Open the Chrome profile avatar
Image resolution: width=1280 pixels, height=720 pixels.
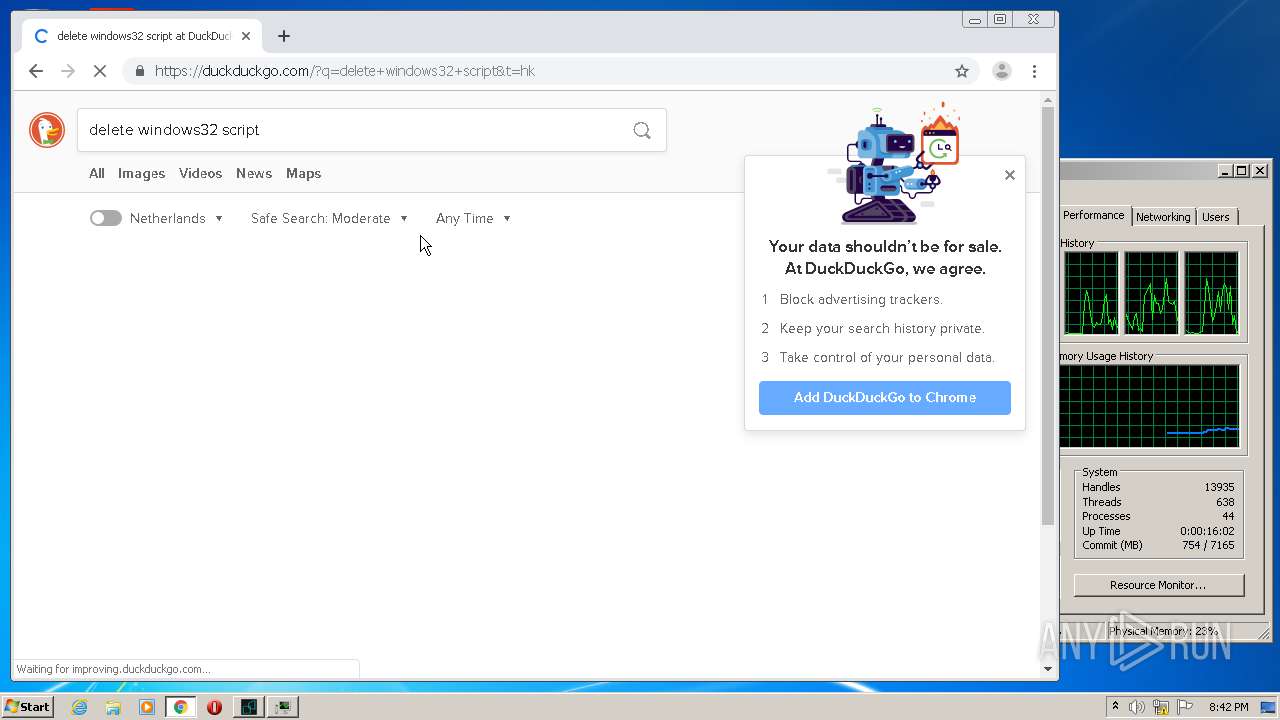(x=1001, y=71)
